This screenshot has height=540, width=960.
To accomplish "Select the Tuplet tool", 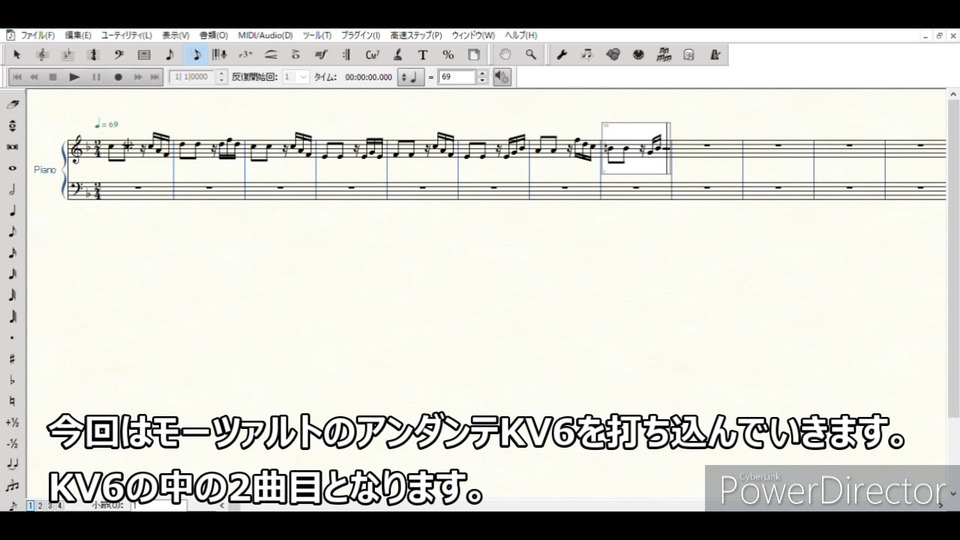I will coord(246,55).
